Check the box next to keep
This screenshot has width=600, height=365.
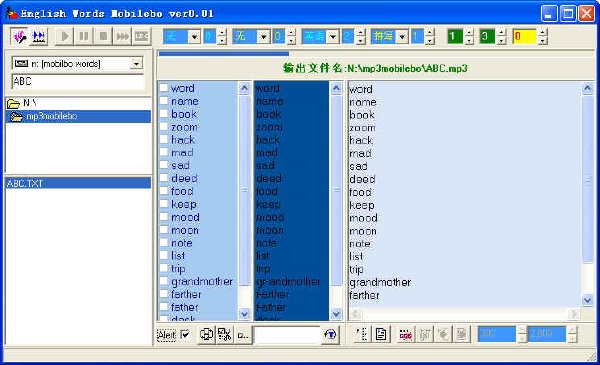click(164, 204)
